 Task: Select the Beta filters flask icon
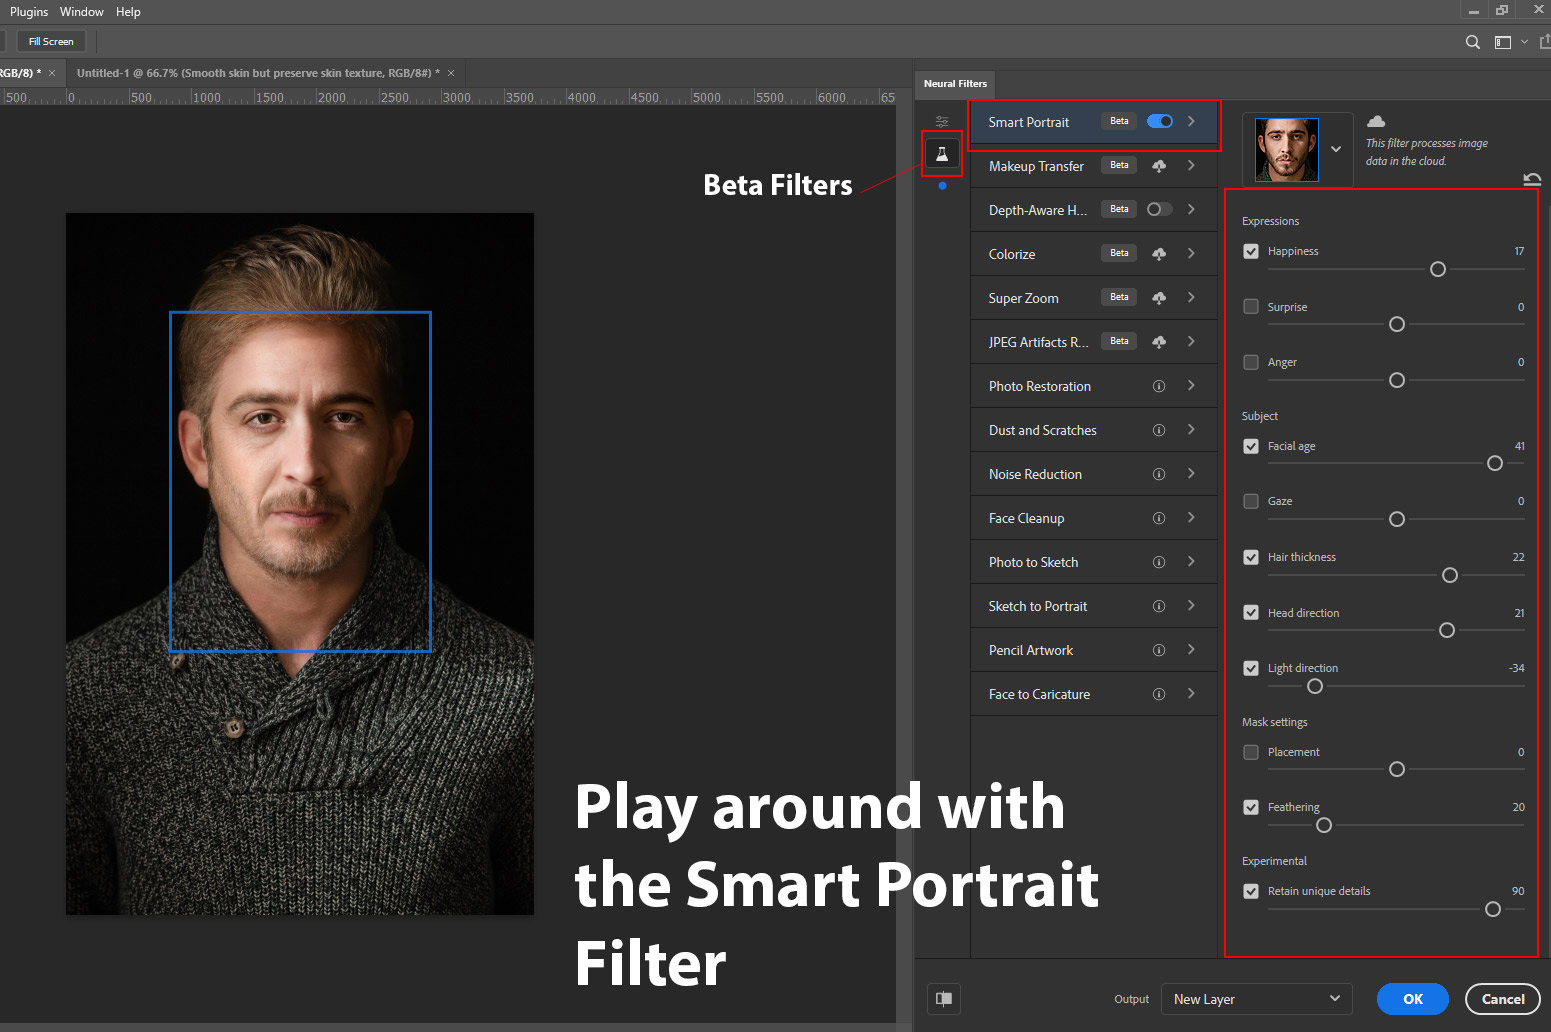pos(942,154)
